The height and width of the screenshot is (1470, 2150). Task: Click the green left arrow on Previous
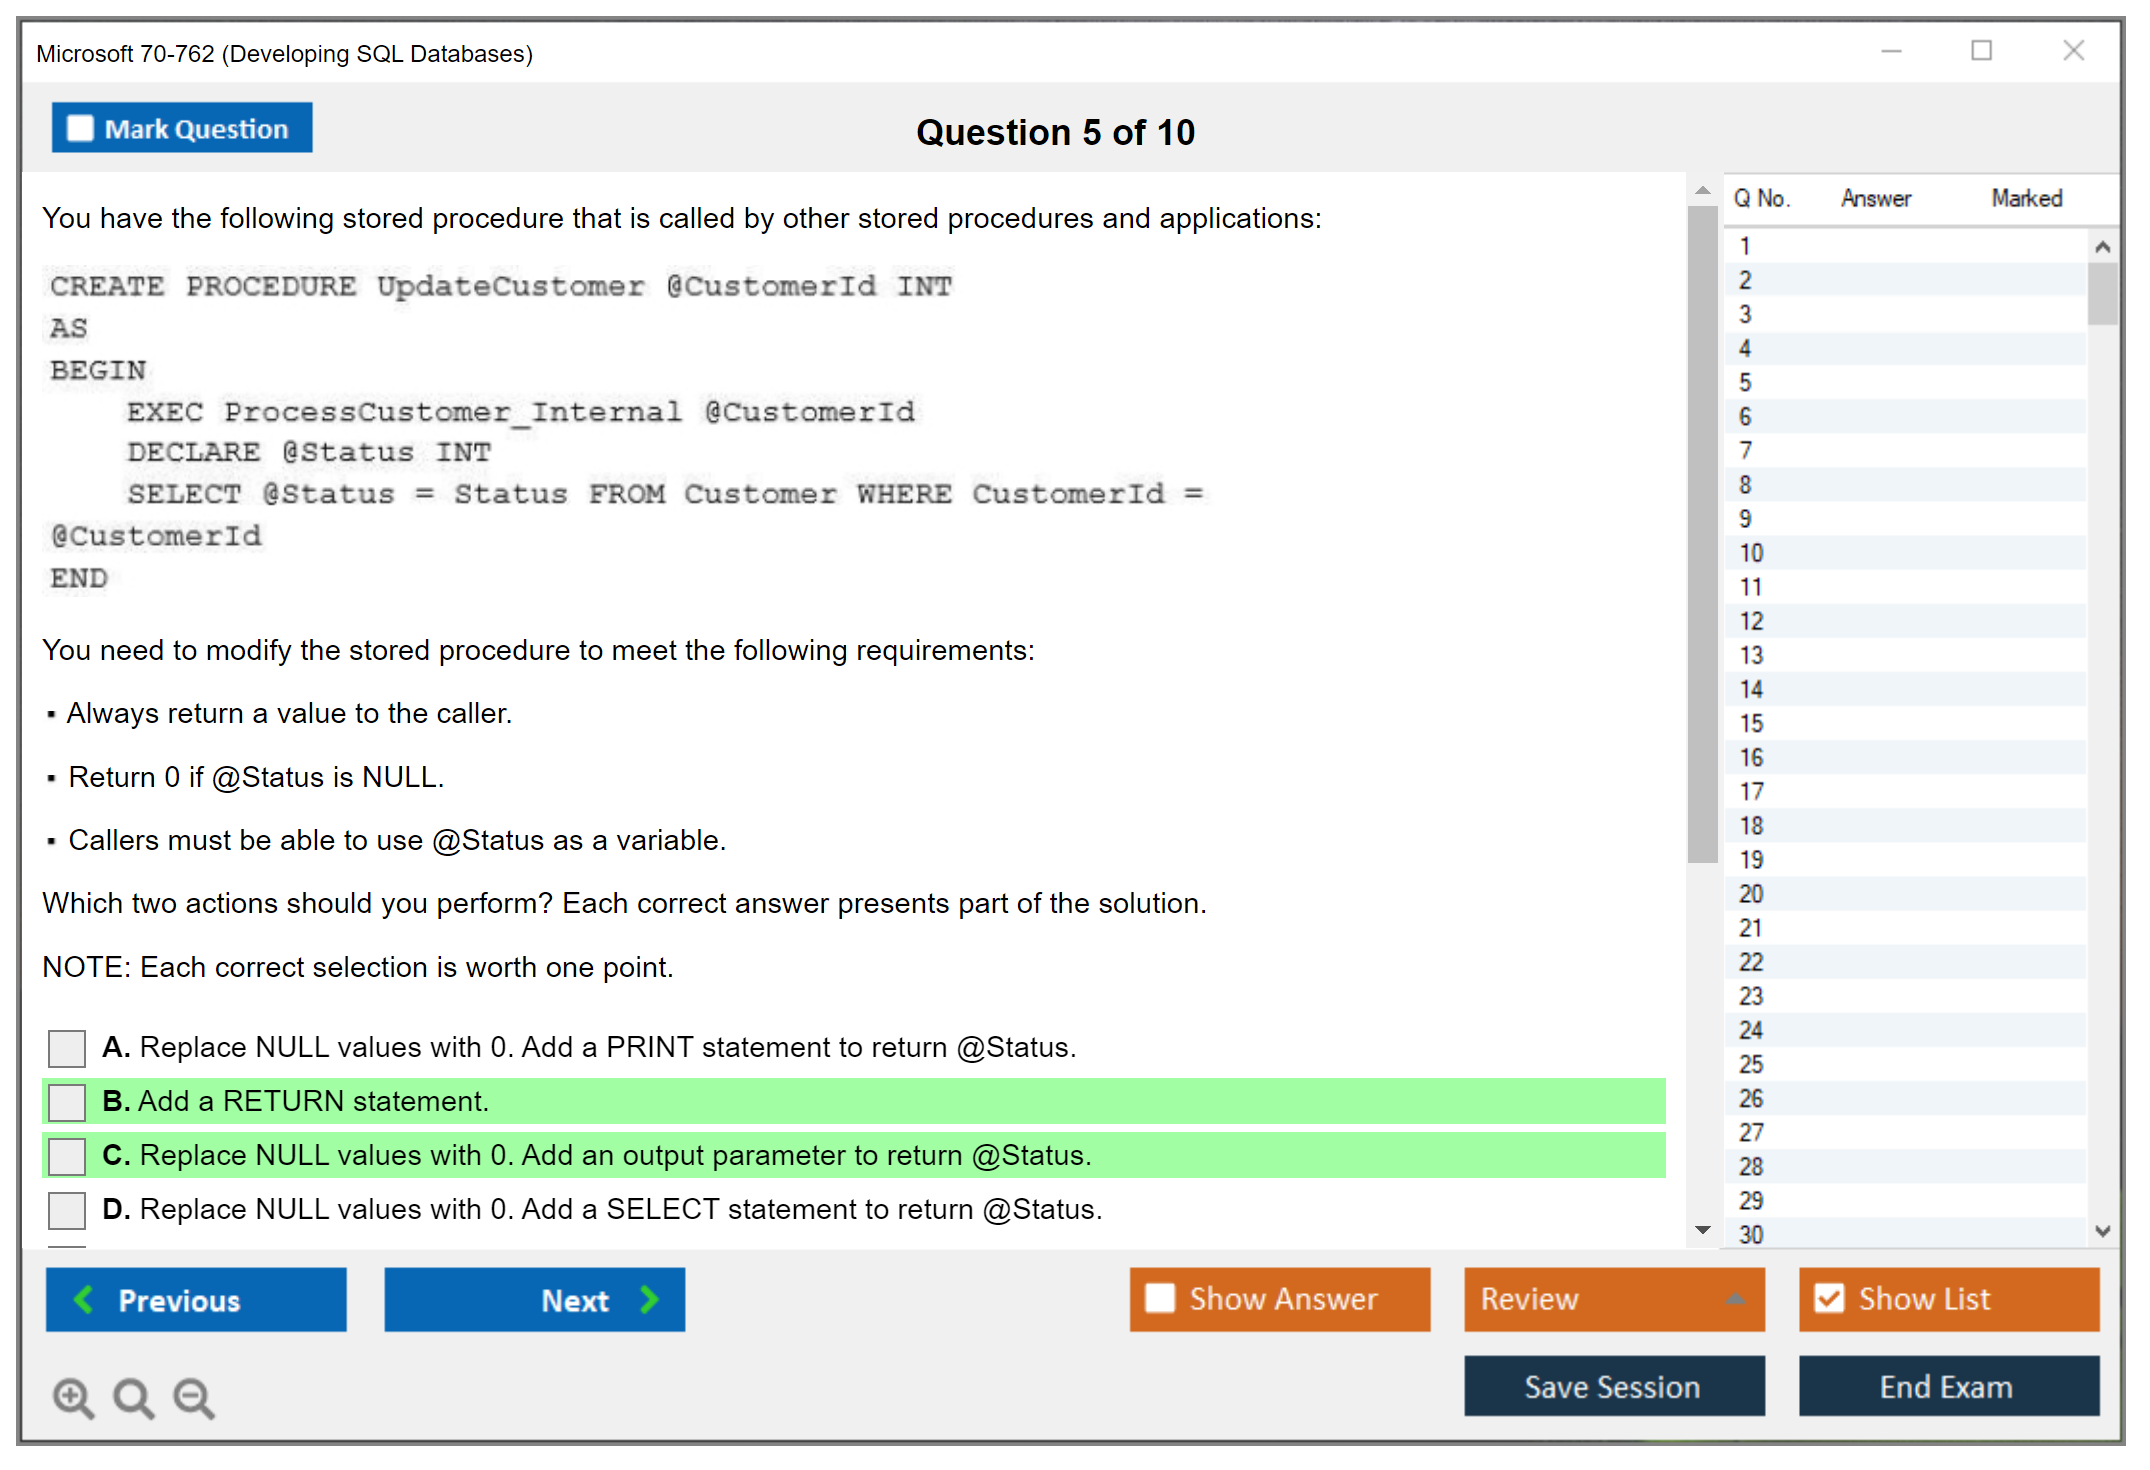(x=85, y=1299)
